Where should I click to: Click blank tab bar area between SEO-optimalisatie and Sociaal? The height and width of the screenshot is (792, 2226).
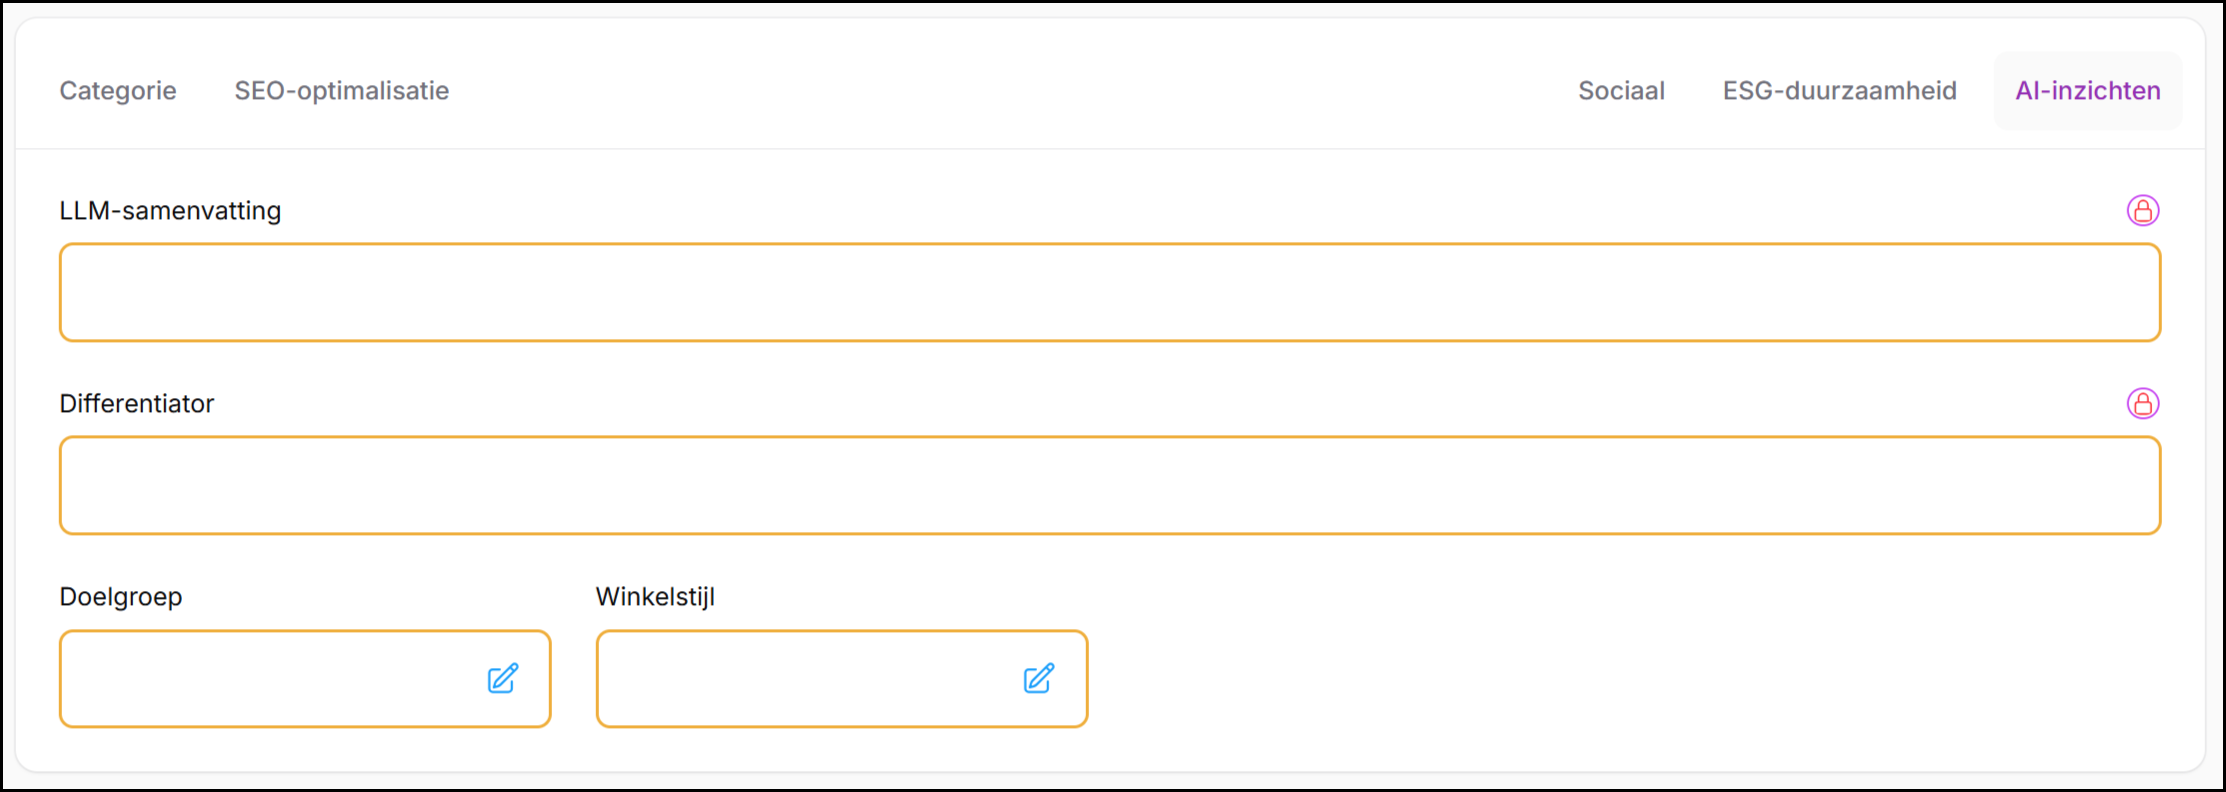click(1000, 91)
